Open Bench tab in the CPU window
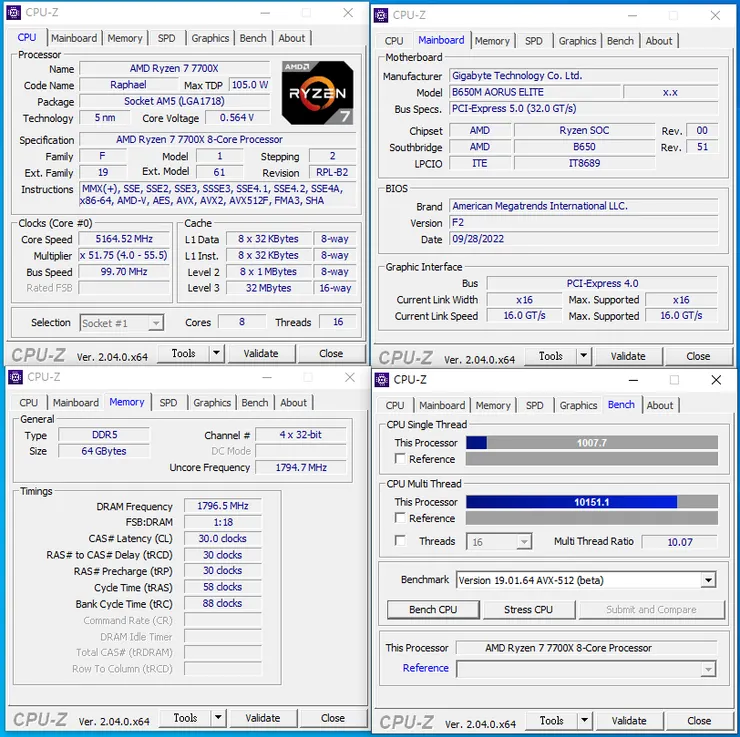The image size is (740, 737). pos(253,38)
